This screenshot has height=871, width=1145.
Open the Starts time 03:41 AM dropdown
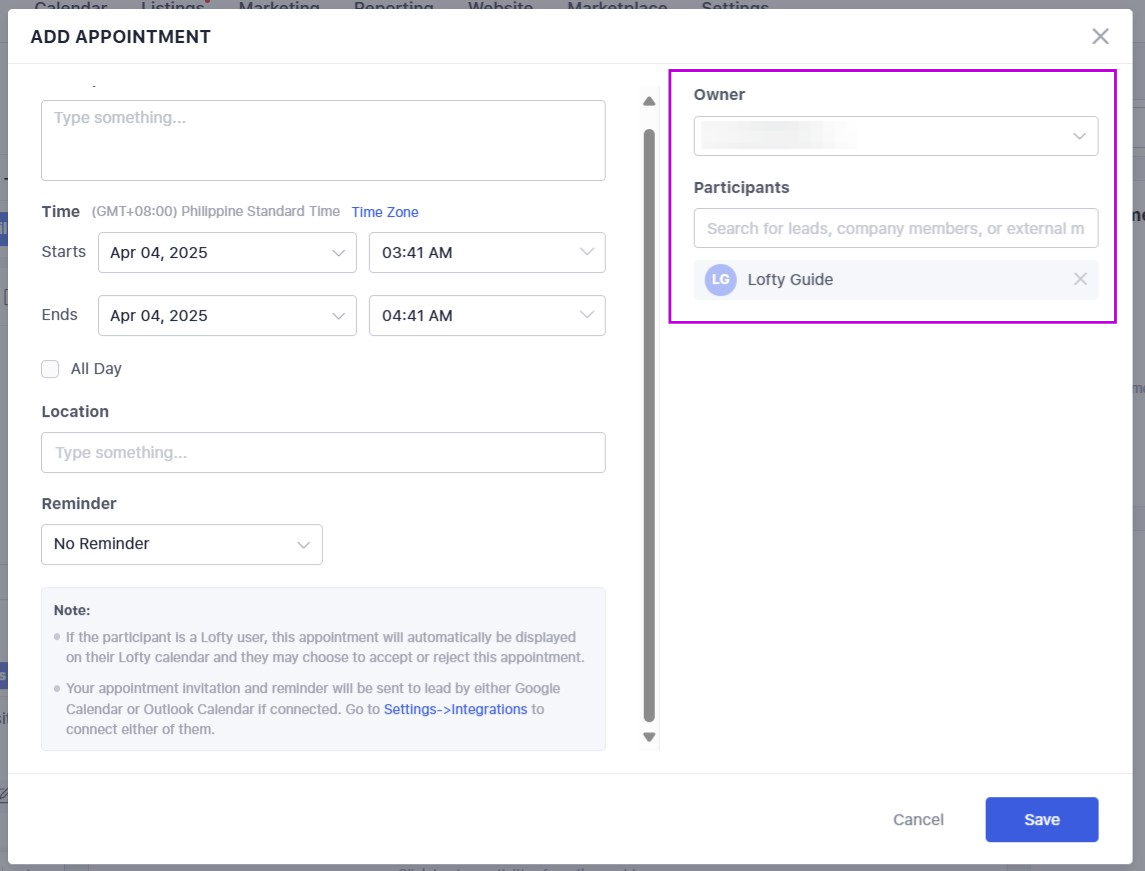487,253
